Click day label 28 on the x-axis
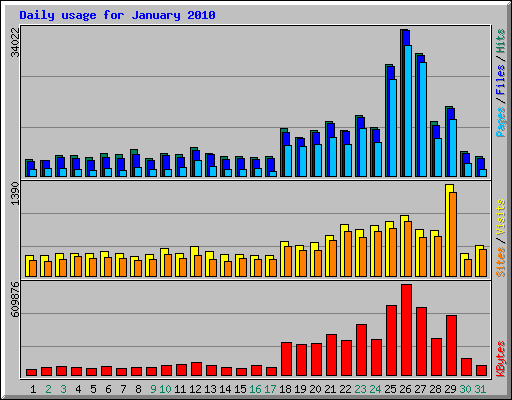512x400 pixels. click(435, 389)
